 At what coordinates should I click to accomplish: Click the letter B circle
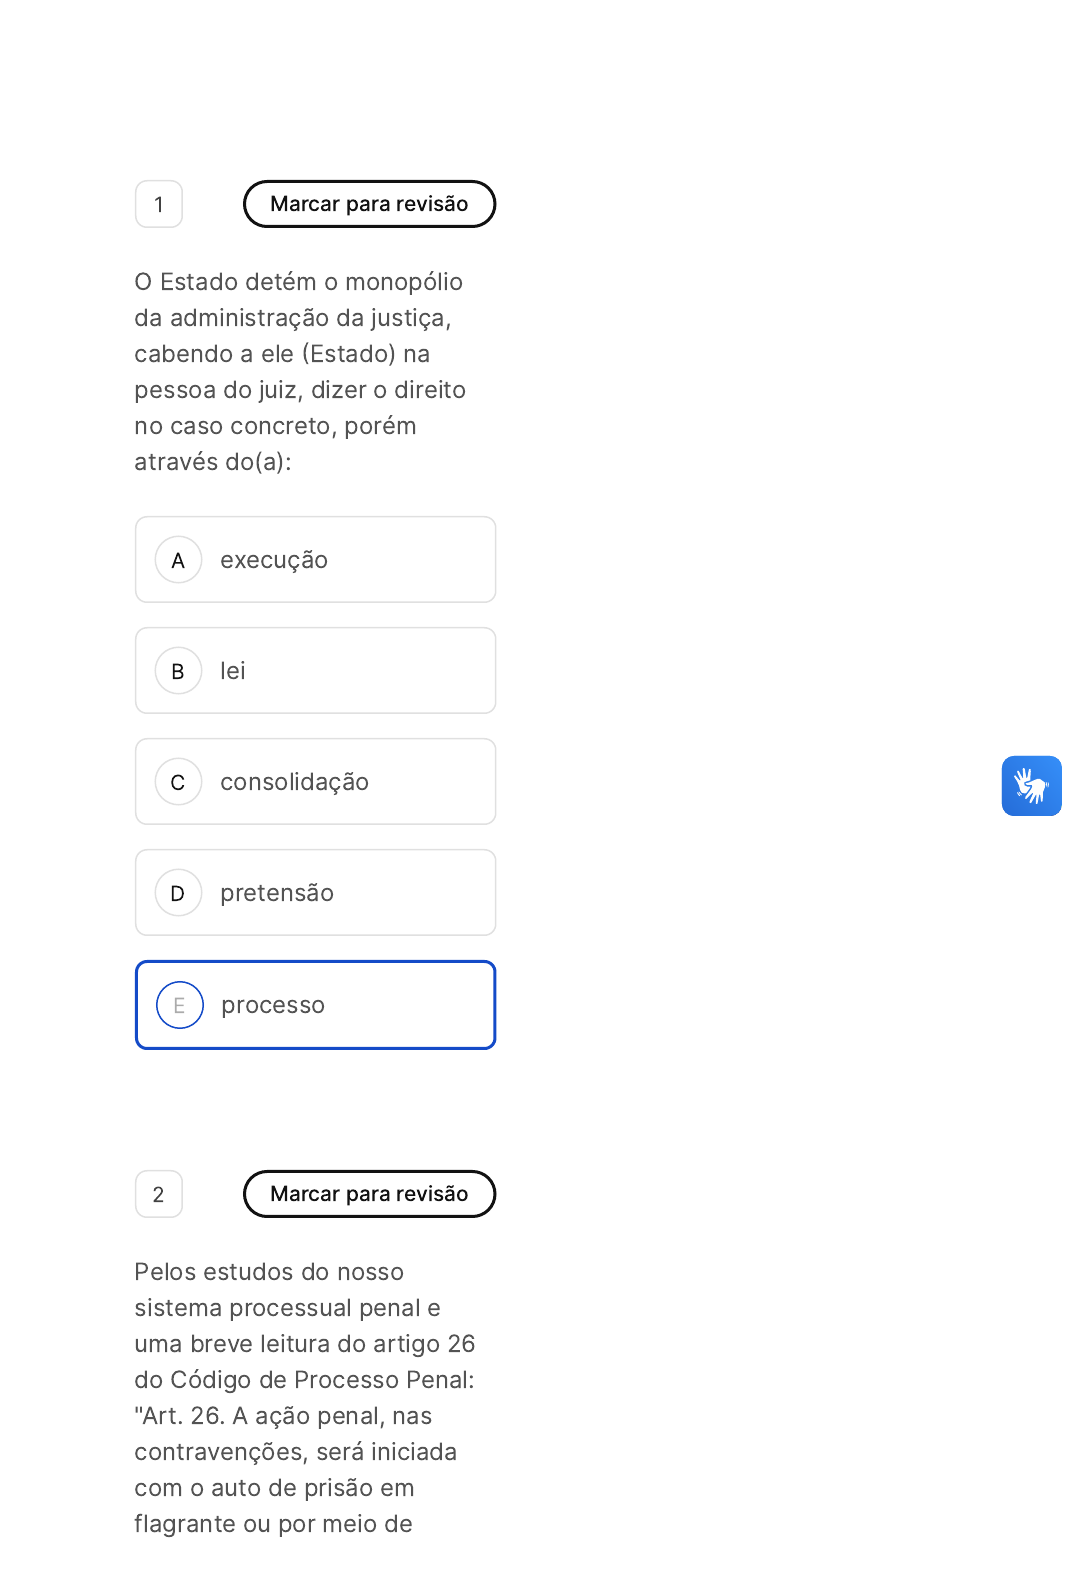pos(178,671)
